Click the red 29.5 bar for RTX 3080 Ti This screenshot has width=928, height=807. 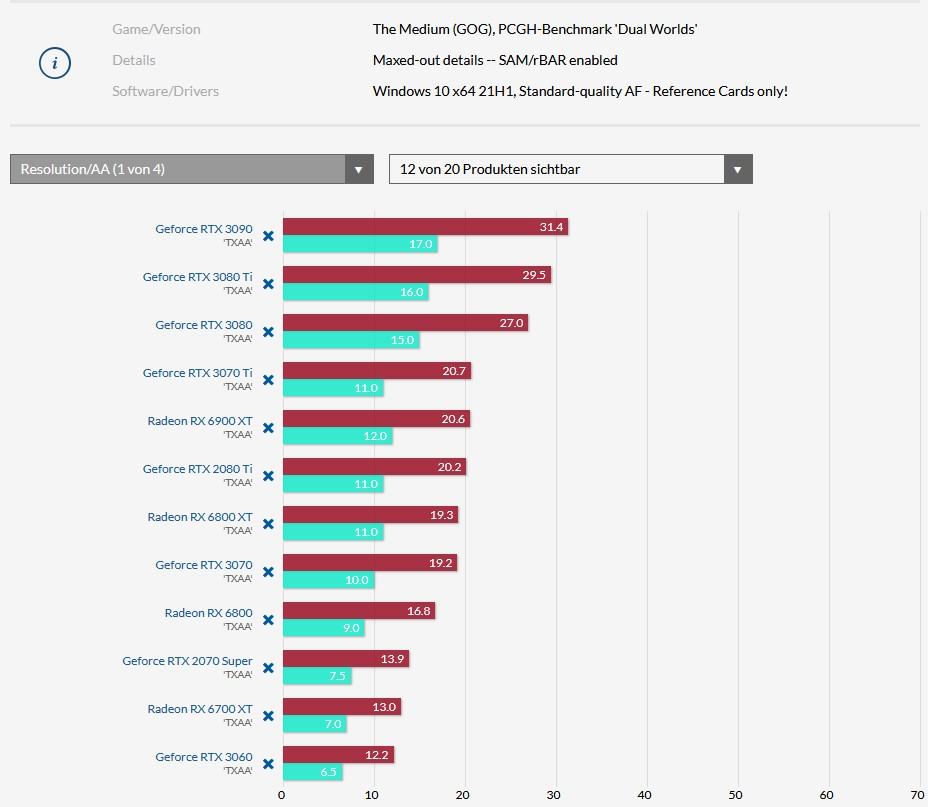click(417, 275)
